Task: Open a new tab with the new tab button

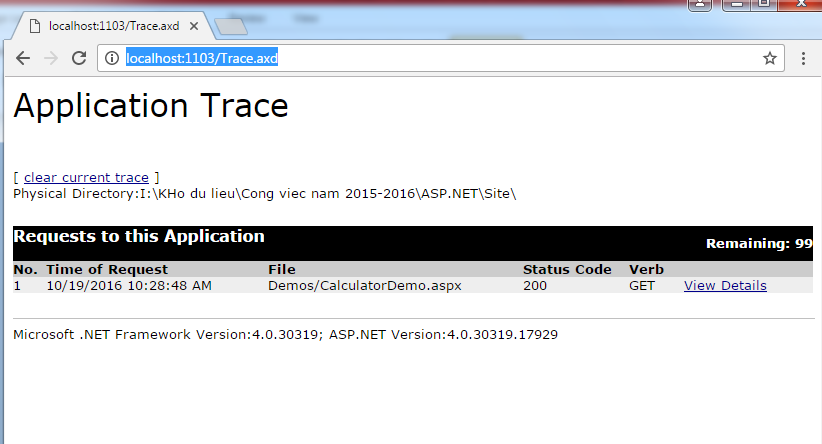Action: 230,26
